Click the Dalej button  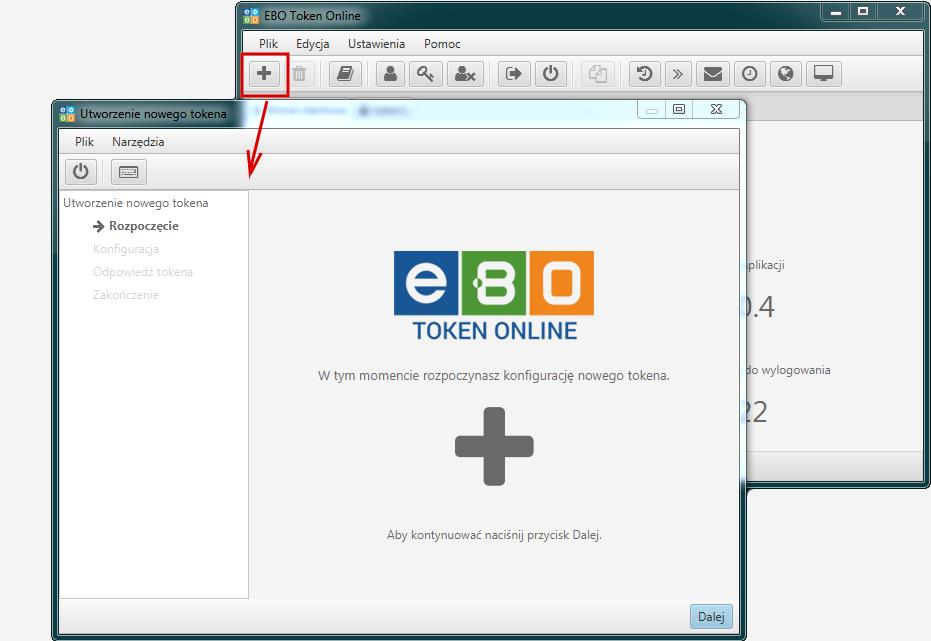(711, 617)
